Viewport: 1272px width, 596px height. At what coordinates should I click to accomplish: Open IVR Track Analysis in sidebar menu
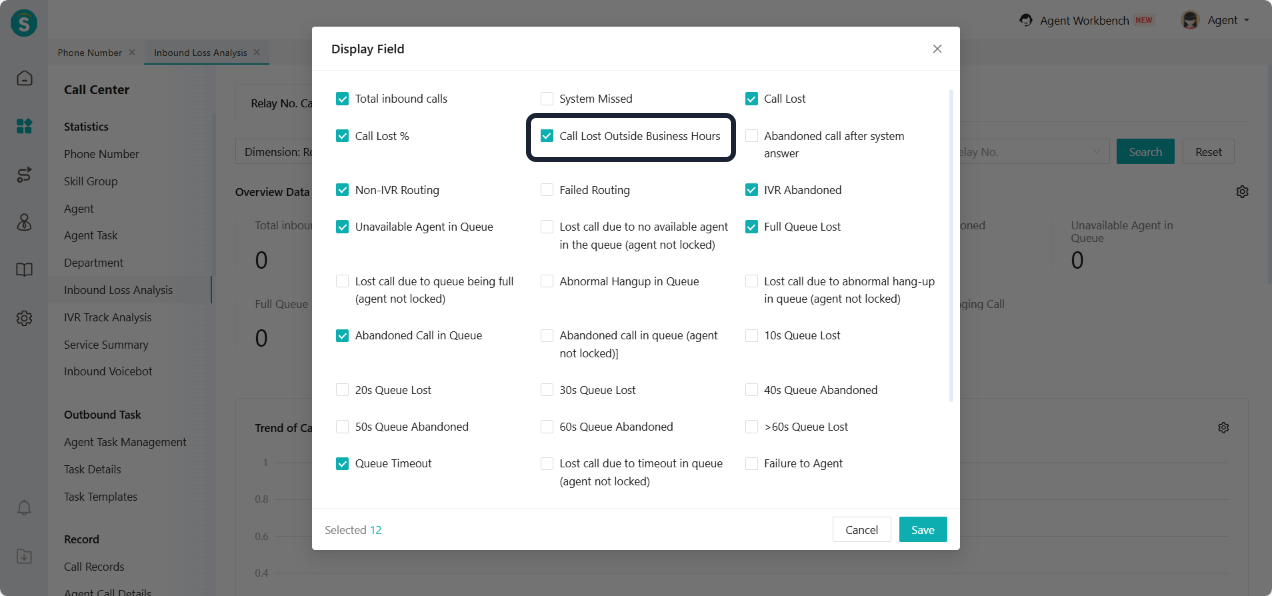coord(108,317)
